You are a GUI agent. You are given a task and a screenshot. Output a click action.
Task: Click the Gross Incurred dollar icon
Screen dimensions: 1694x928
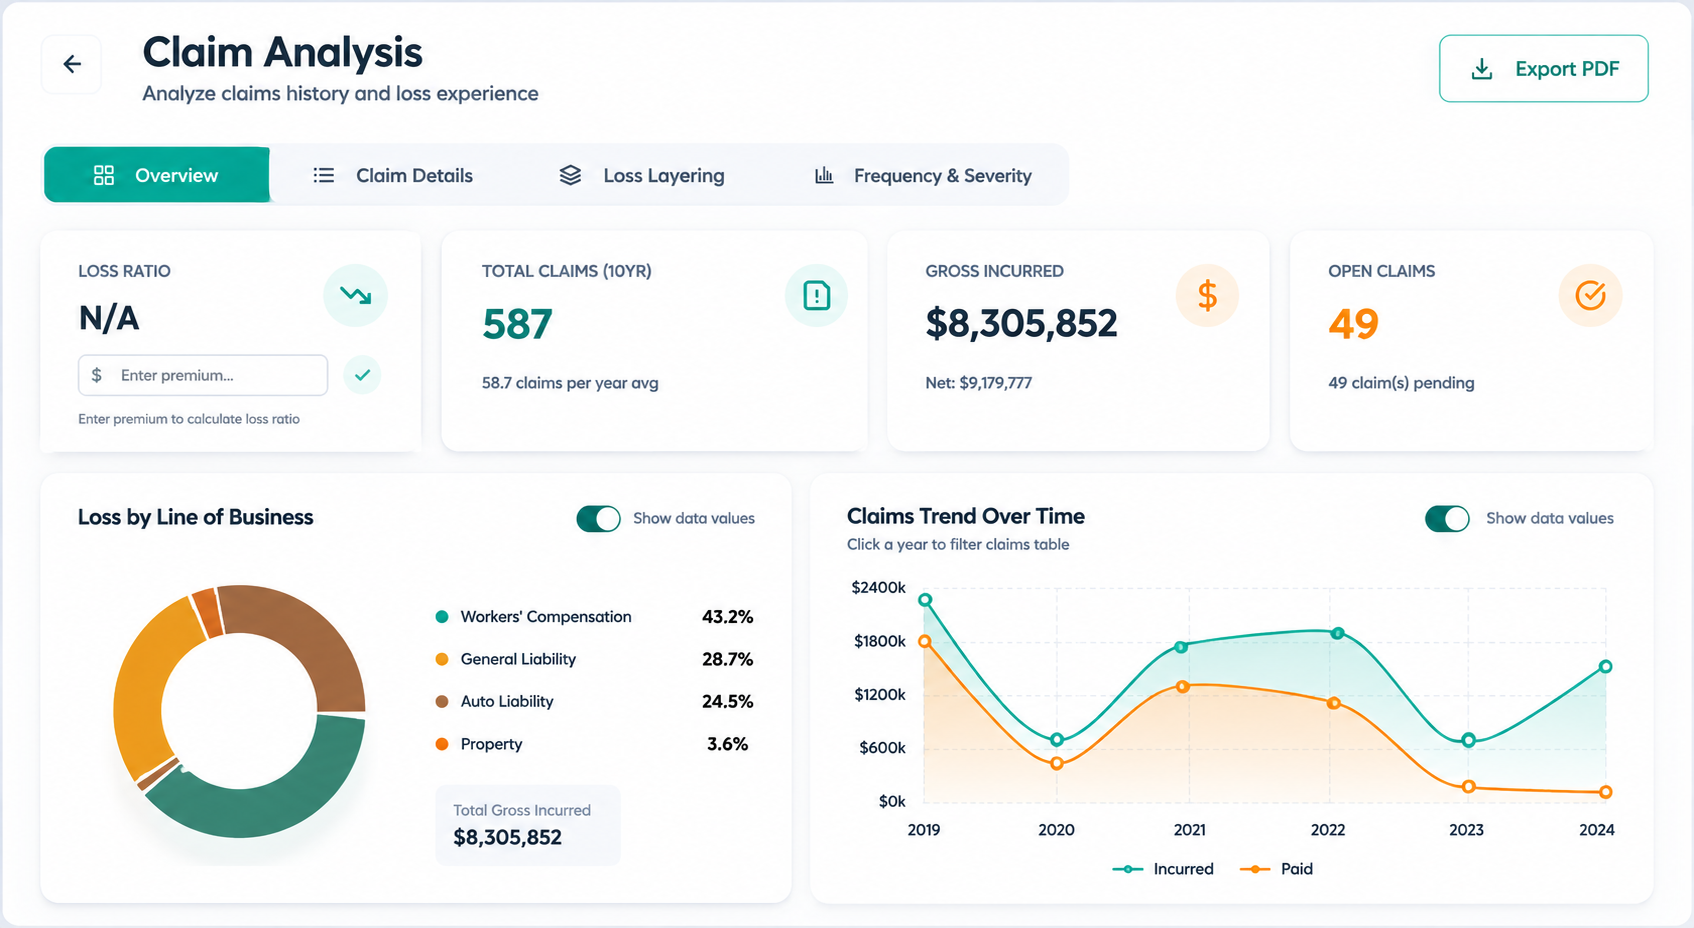tap(1207, 295)
